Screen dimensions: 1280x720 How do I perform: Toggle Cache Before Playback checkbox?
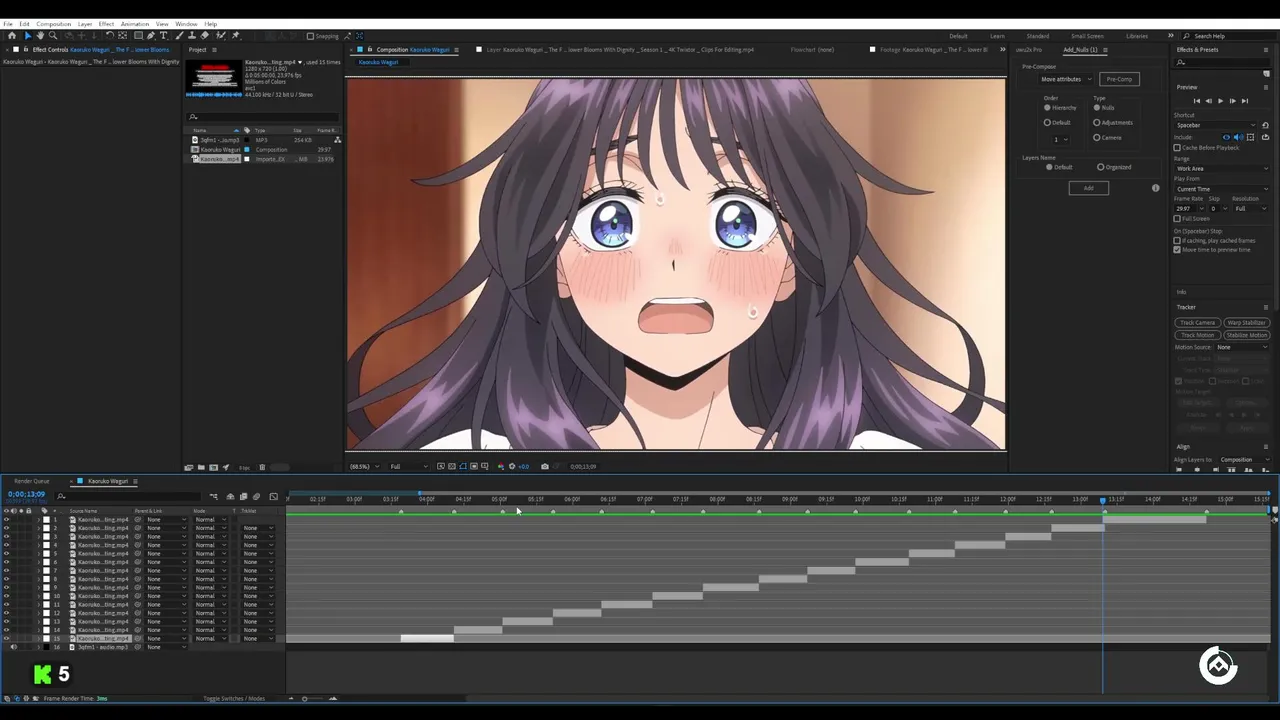(1177, 148)
